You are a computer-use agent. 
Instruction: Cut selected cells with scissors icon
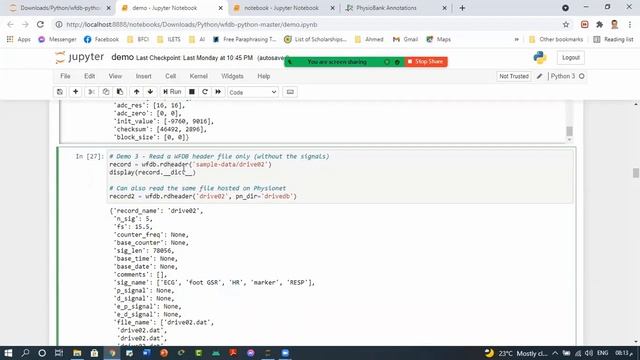point(91,92)
